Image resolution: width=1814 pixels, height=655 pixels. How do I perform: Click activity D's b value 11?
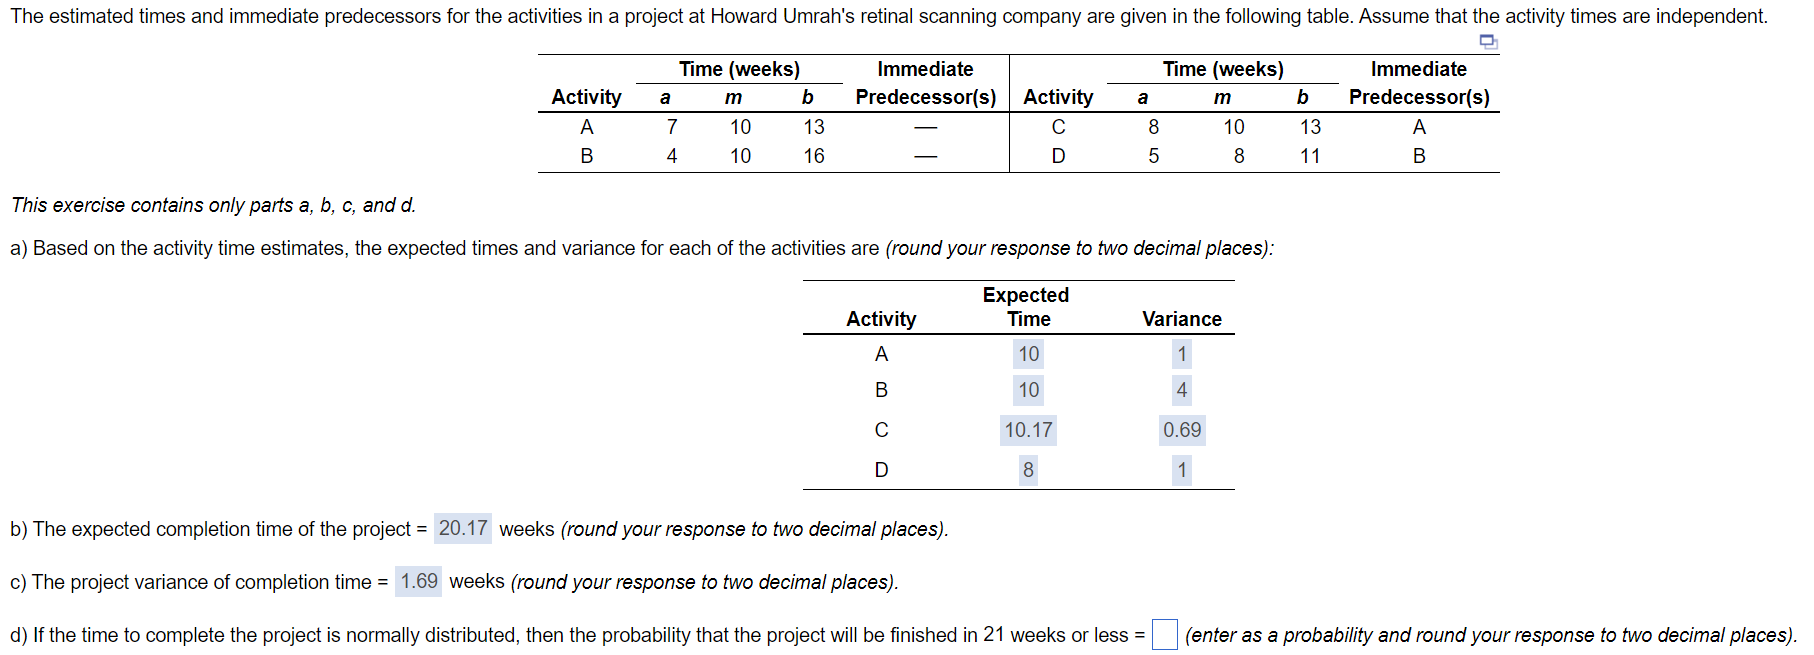click(x=1310, y=156)
